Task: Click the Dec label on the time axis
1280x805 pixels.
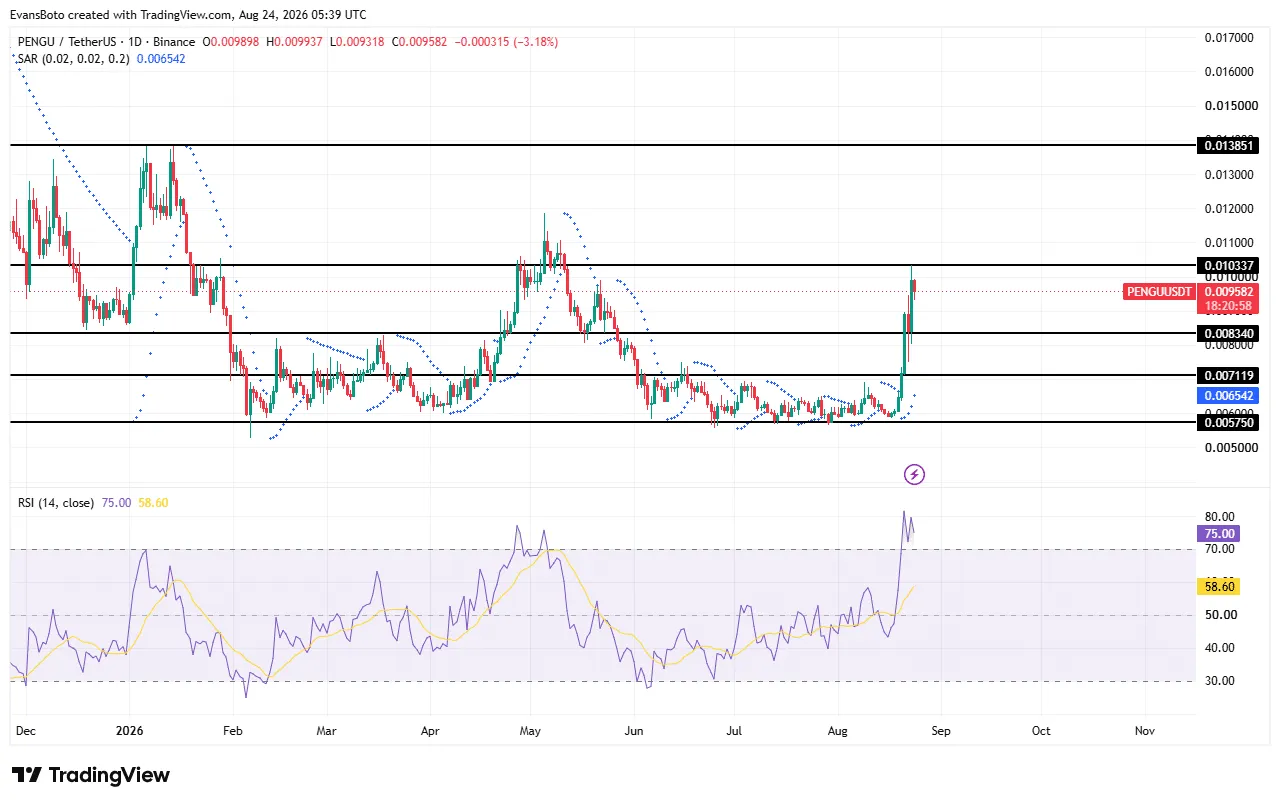Action: pyautogui.click(x=24, y=731)
